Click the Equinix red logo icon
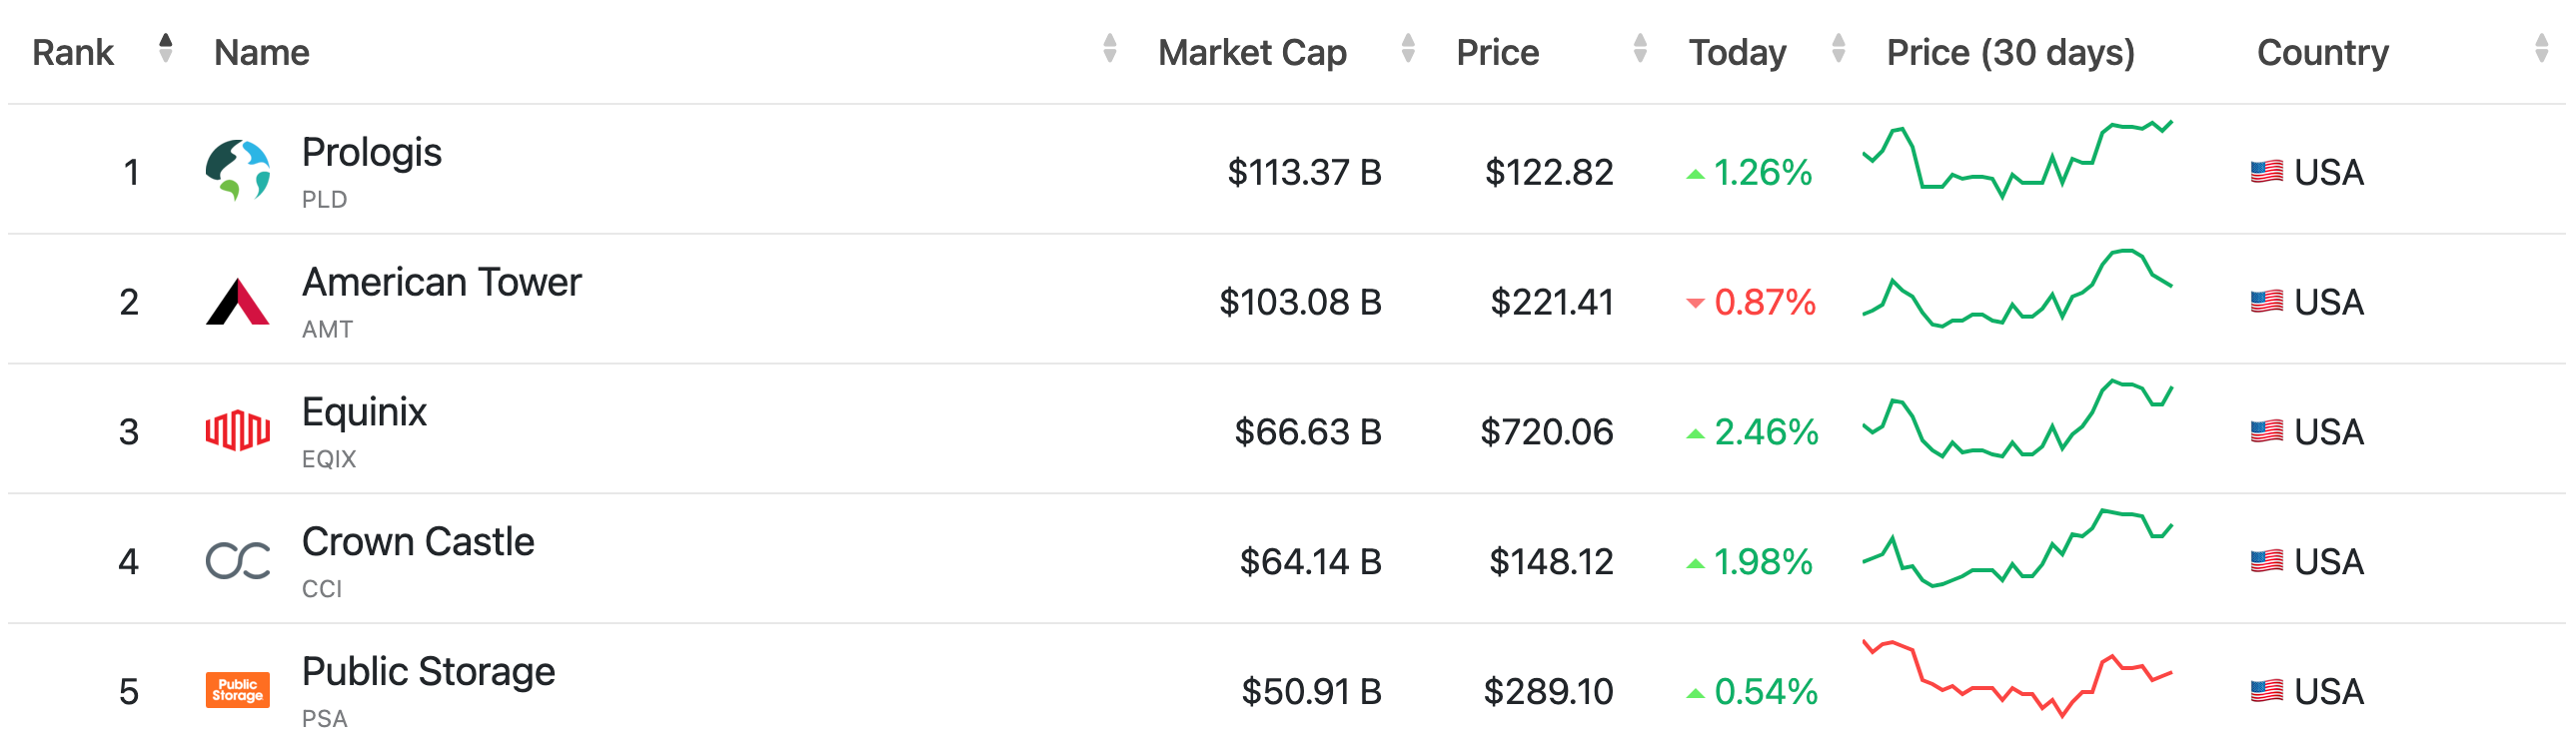2576x743 pixels. [x=237, y=431]
